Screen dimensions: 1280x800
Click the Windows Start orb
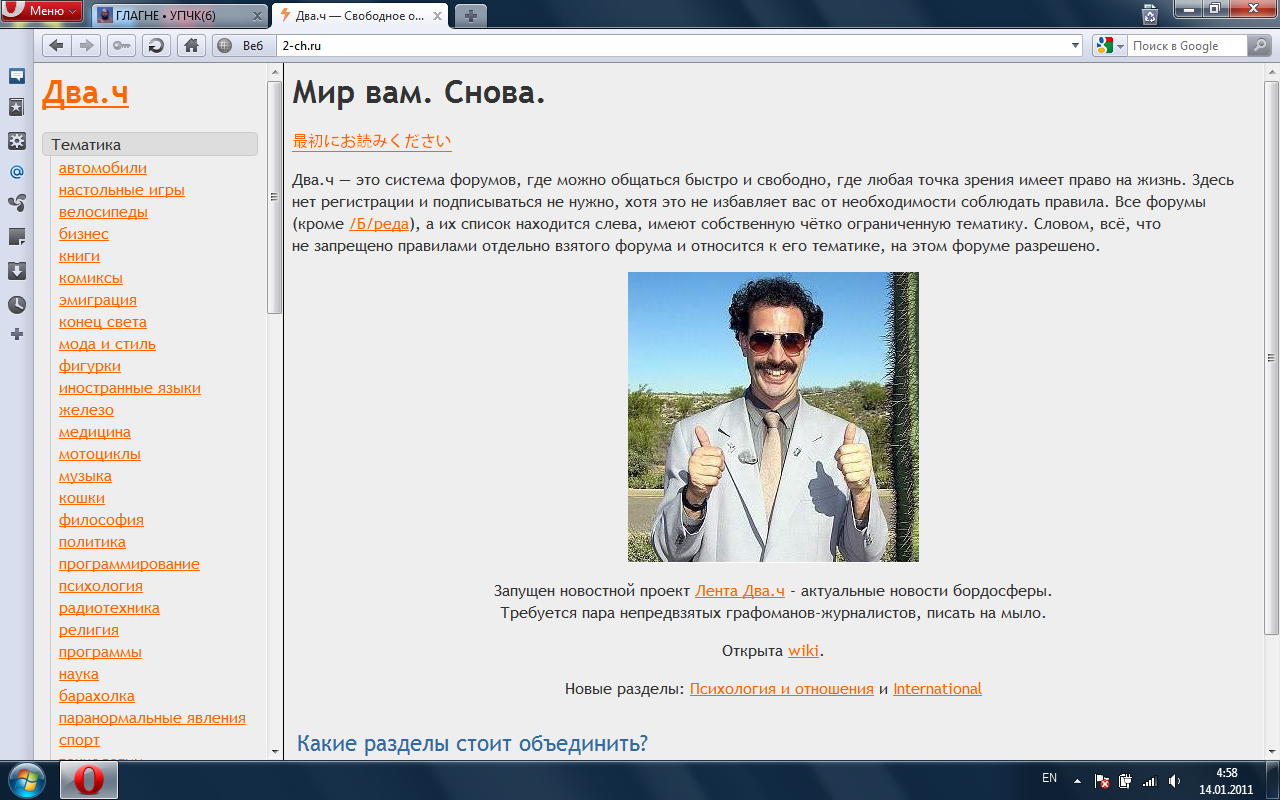27,780
